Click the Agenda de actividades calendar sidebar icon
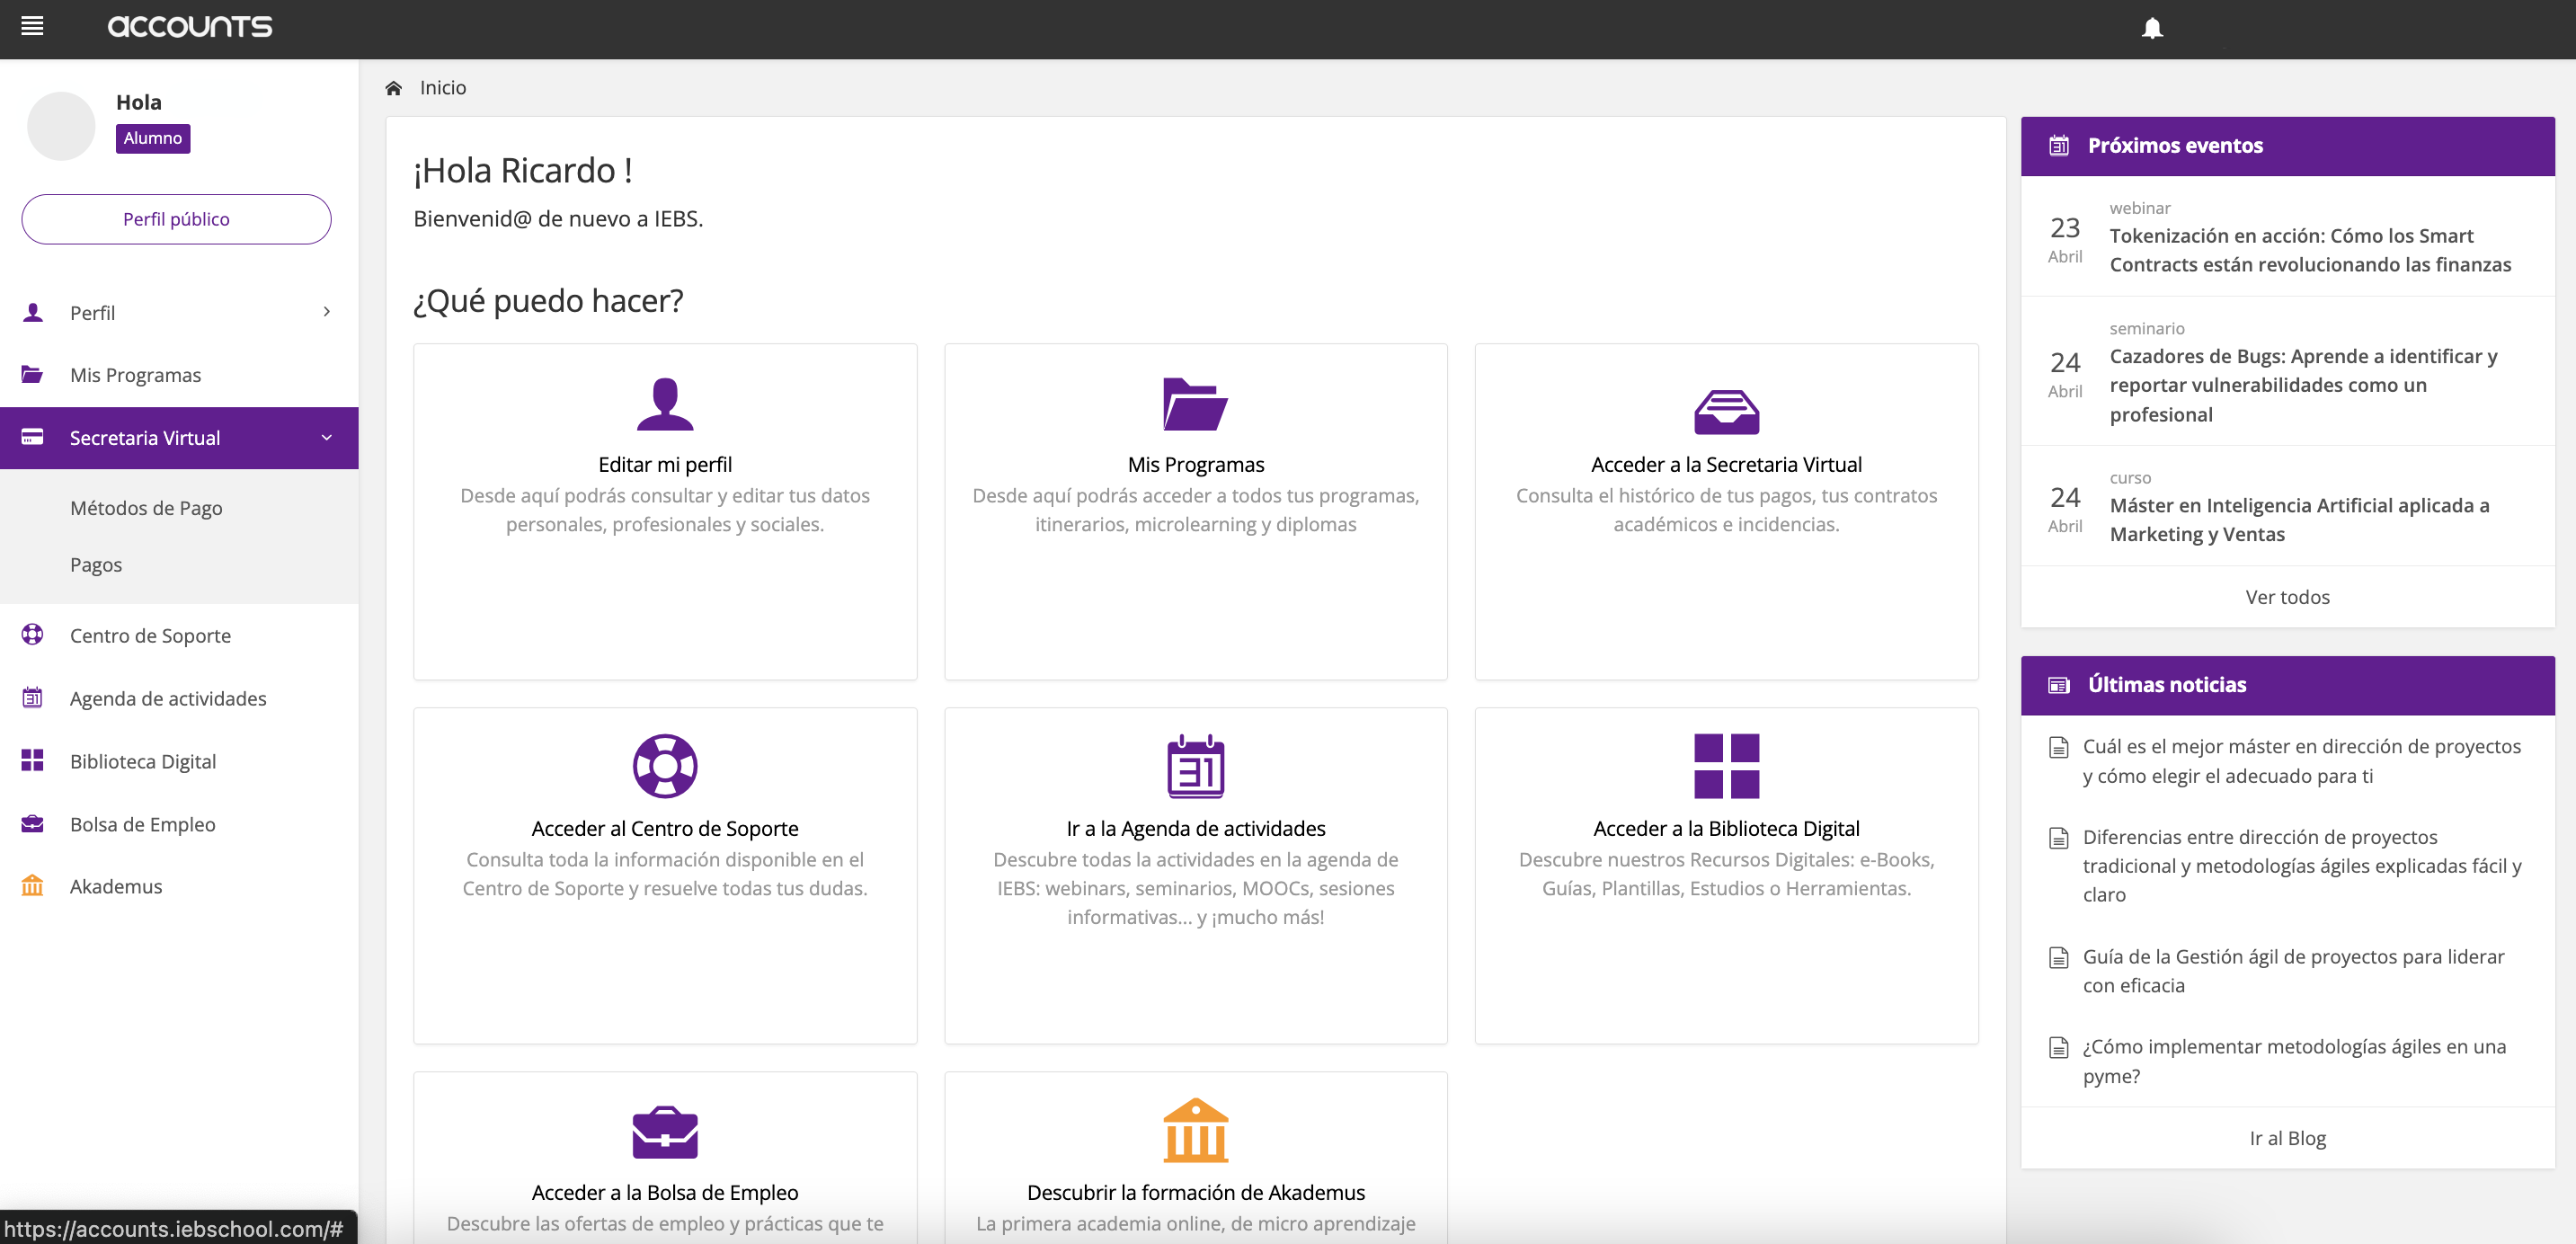2576x1244 pixels. 32,698
